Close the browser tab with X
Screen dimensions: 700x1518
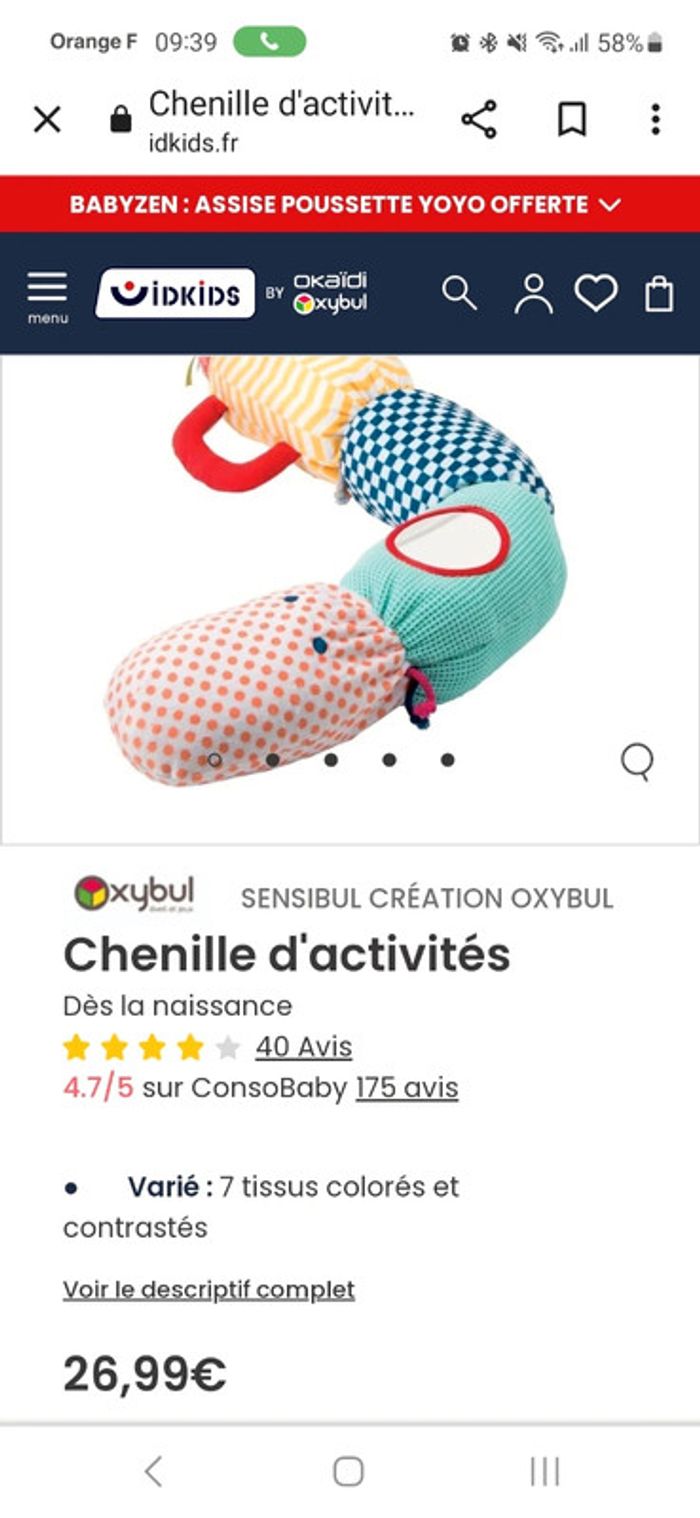coord(47,120)
